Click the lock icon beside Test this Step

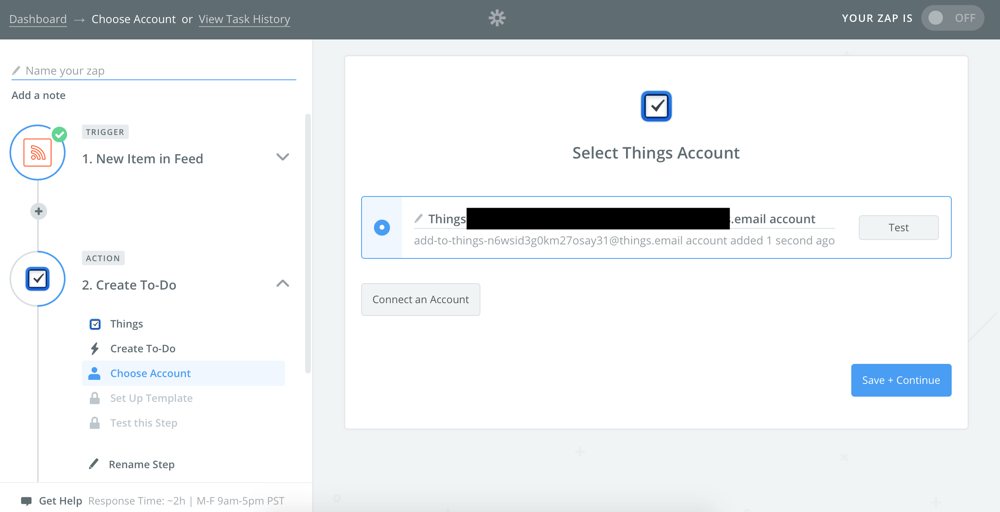94,423
